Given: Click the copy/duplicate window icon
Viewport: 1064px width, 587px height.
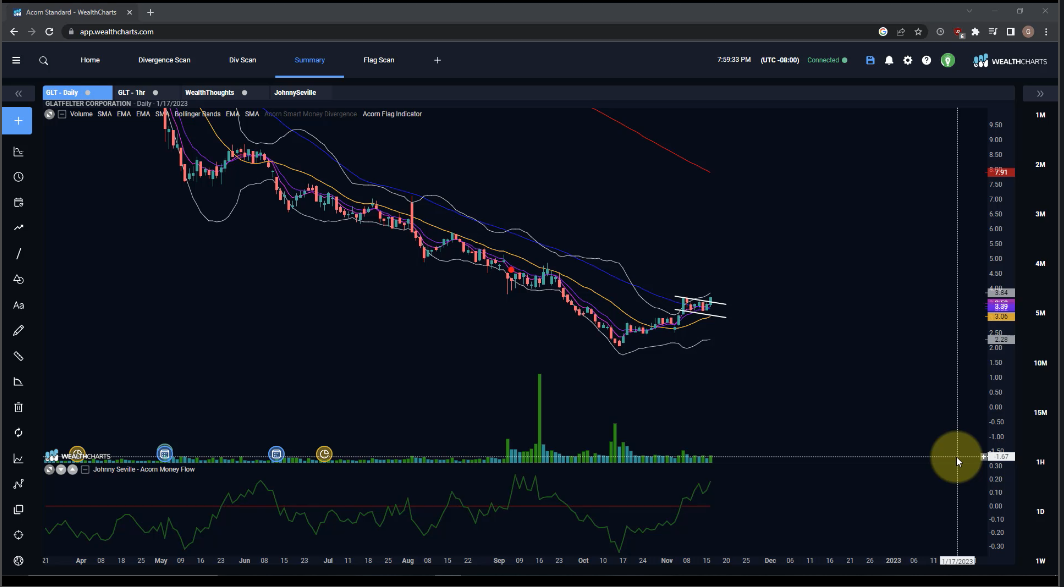Looking at the screenshot, I should click(x=18, y=510).
